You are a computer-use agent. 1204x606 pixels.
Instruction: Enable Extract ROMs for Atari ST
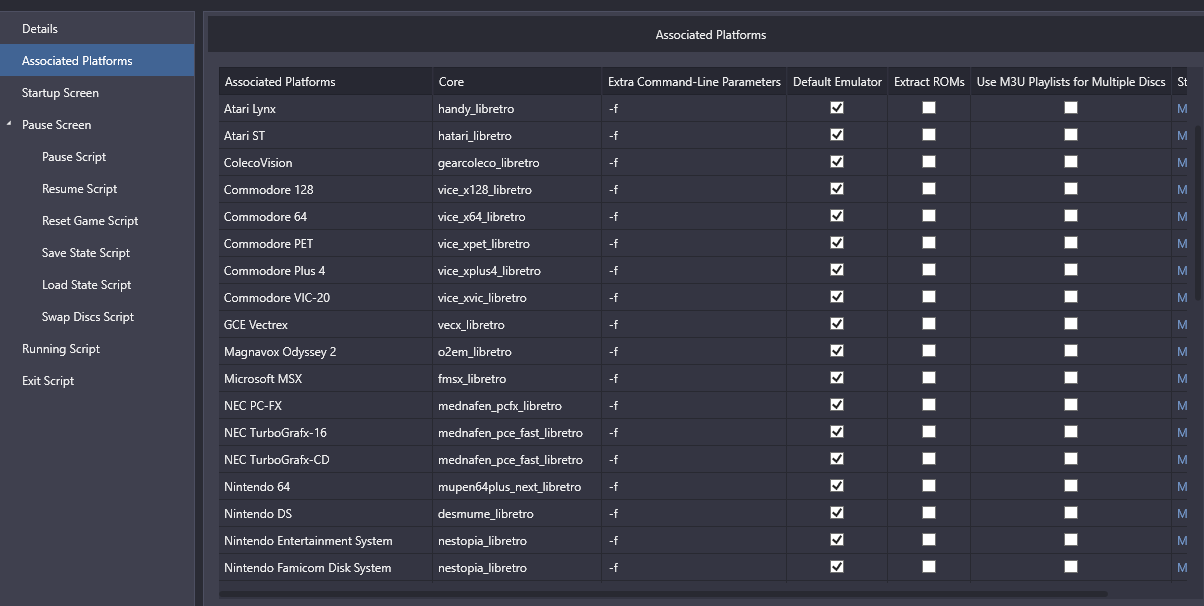pyautogui.click(x=929, y=135)
